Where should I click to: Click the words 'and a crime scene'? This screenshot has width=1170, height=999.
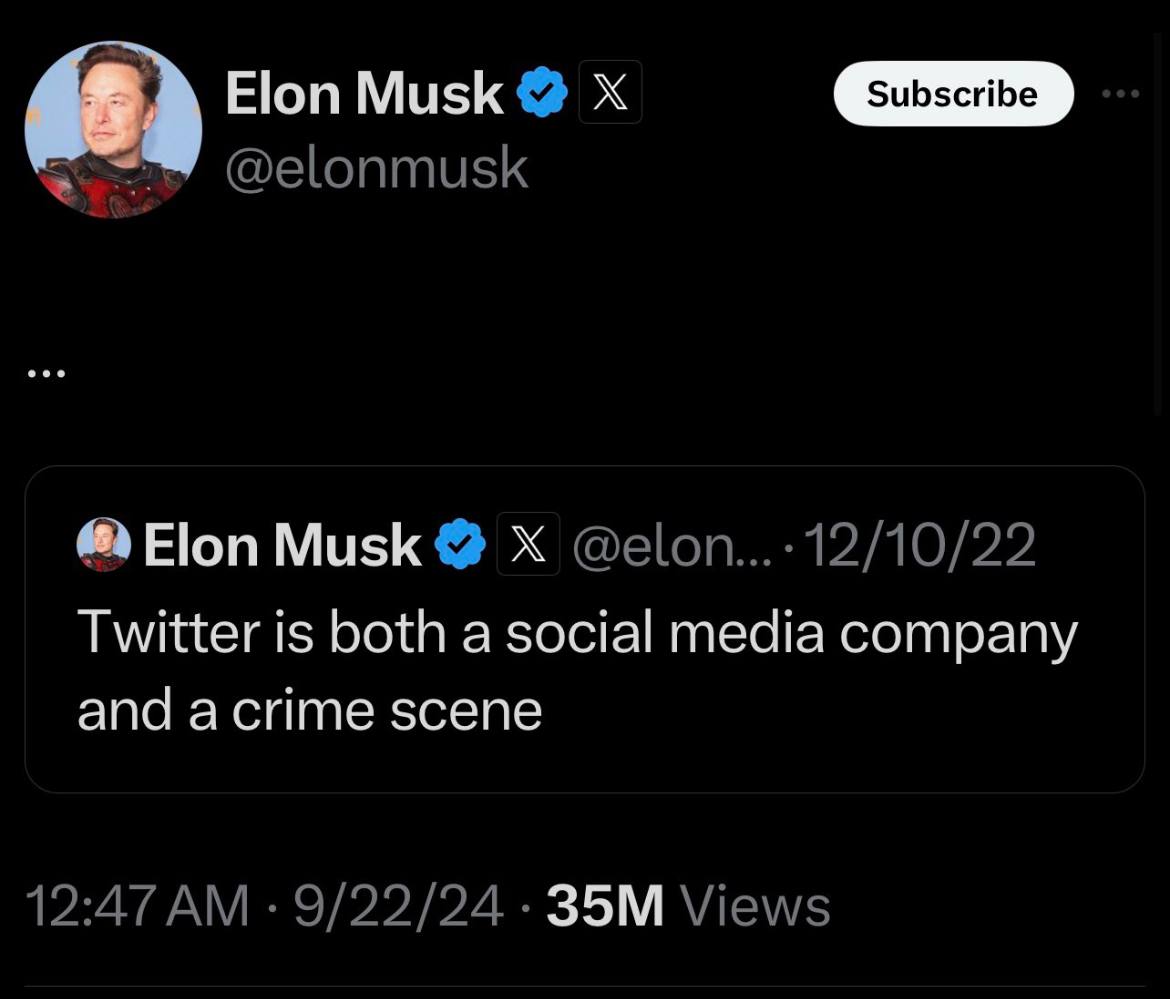point(309,710)
